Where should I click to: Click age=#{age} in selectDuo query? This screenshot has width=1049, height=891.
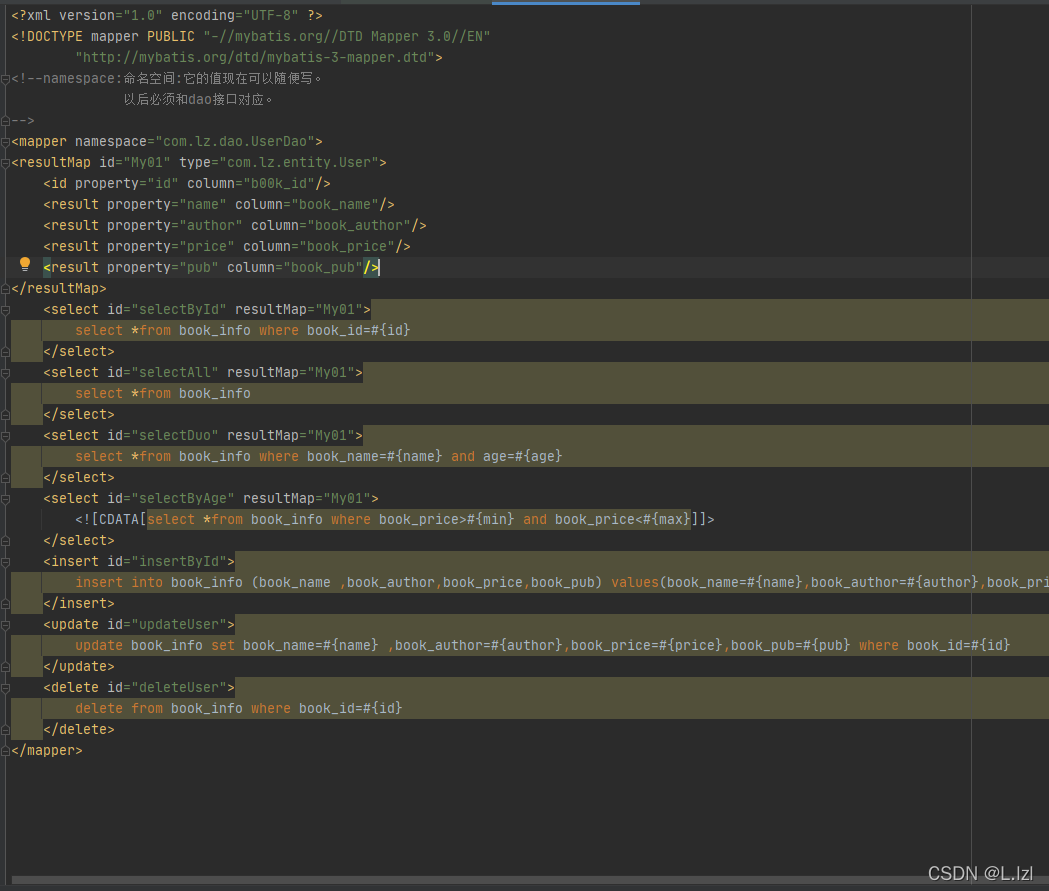522,456
